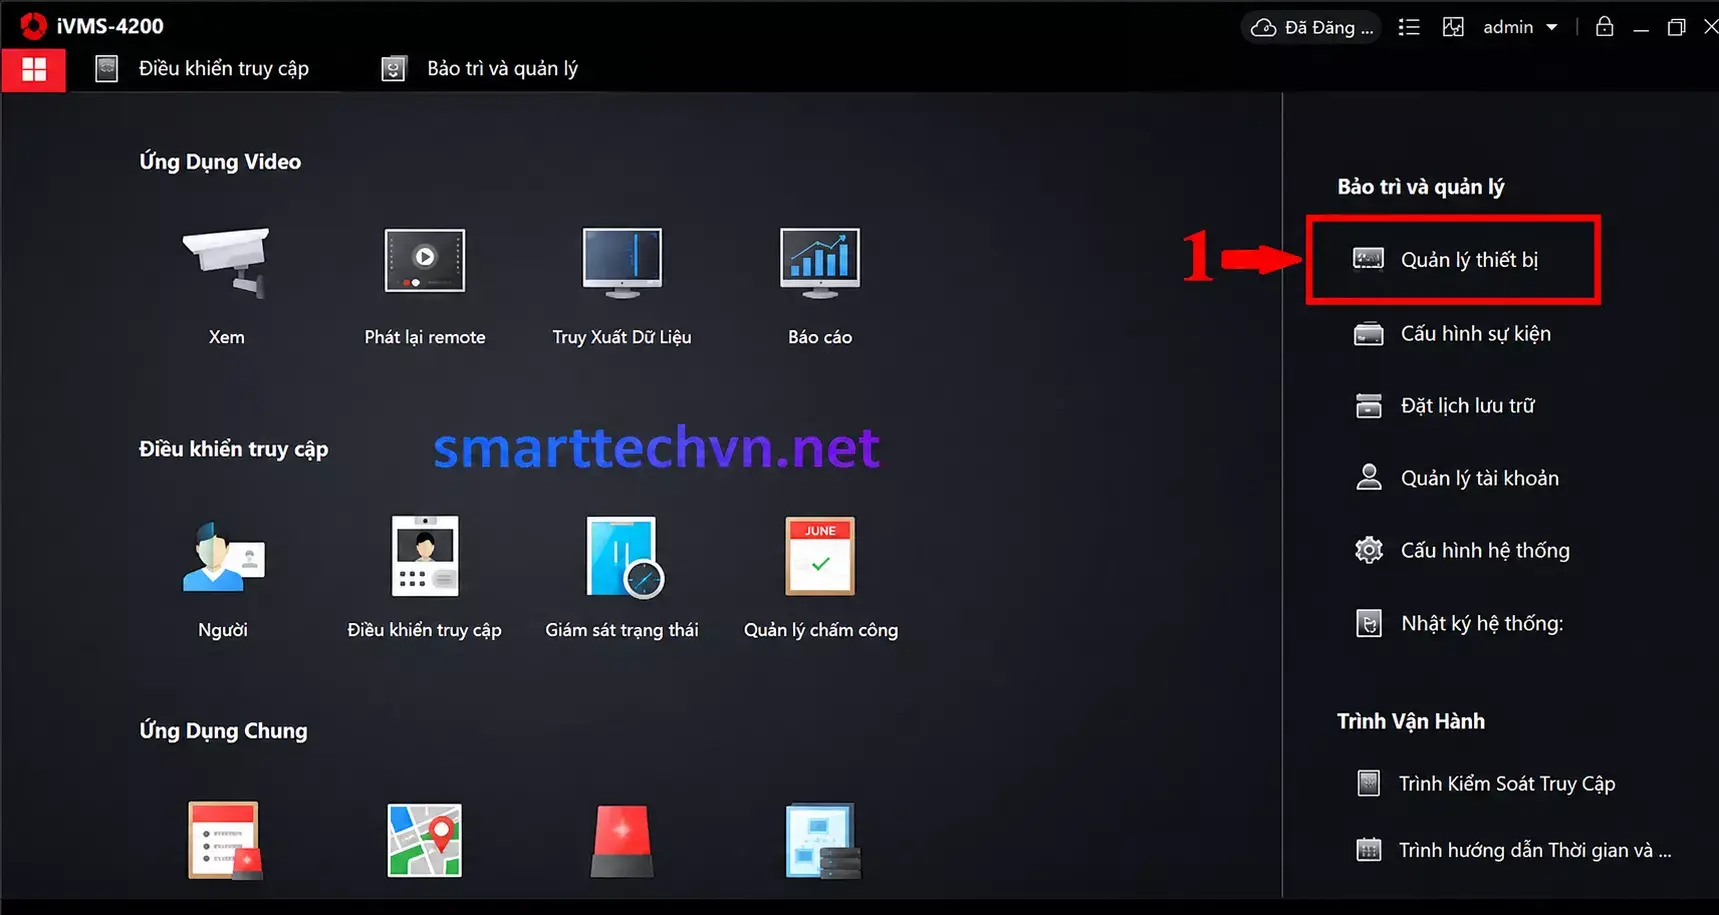This screenshot has height=915, width=1719.
Task: Click the Xem label text
Action: tap(226, 337)
